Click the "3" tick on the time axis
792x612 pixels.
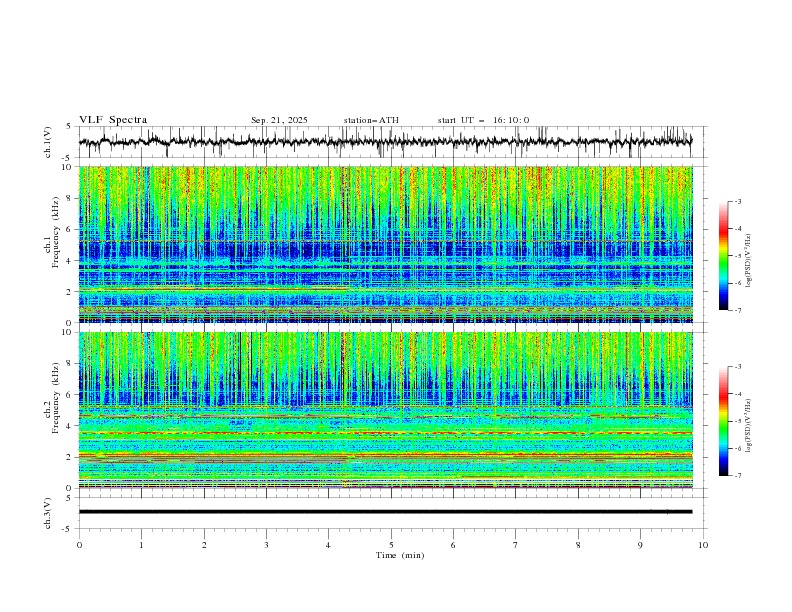[x=266, y=545]
